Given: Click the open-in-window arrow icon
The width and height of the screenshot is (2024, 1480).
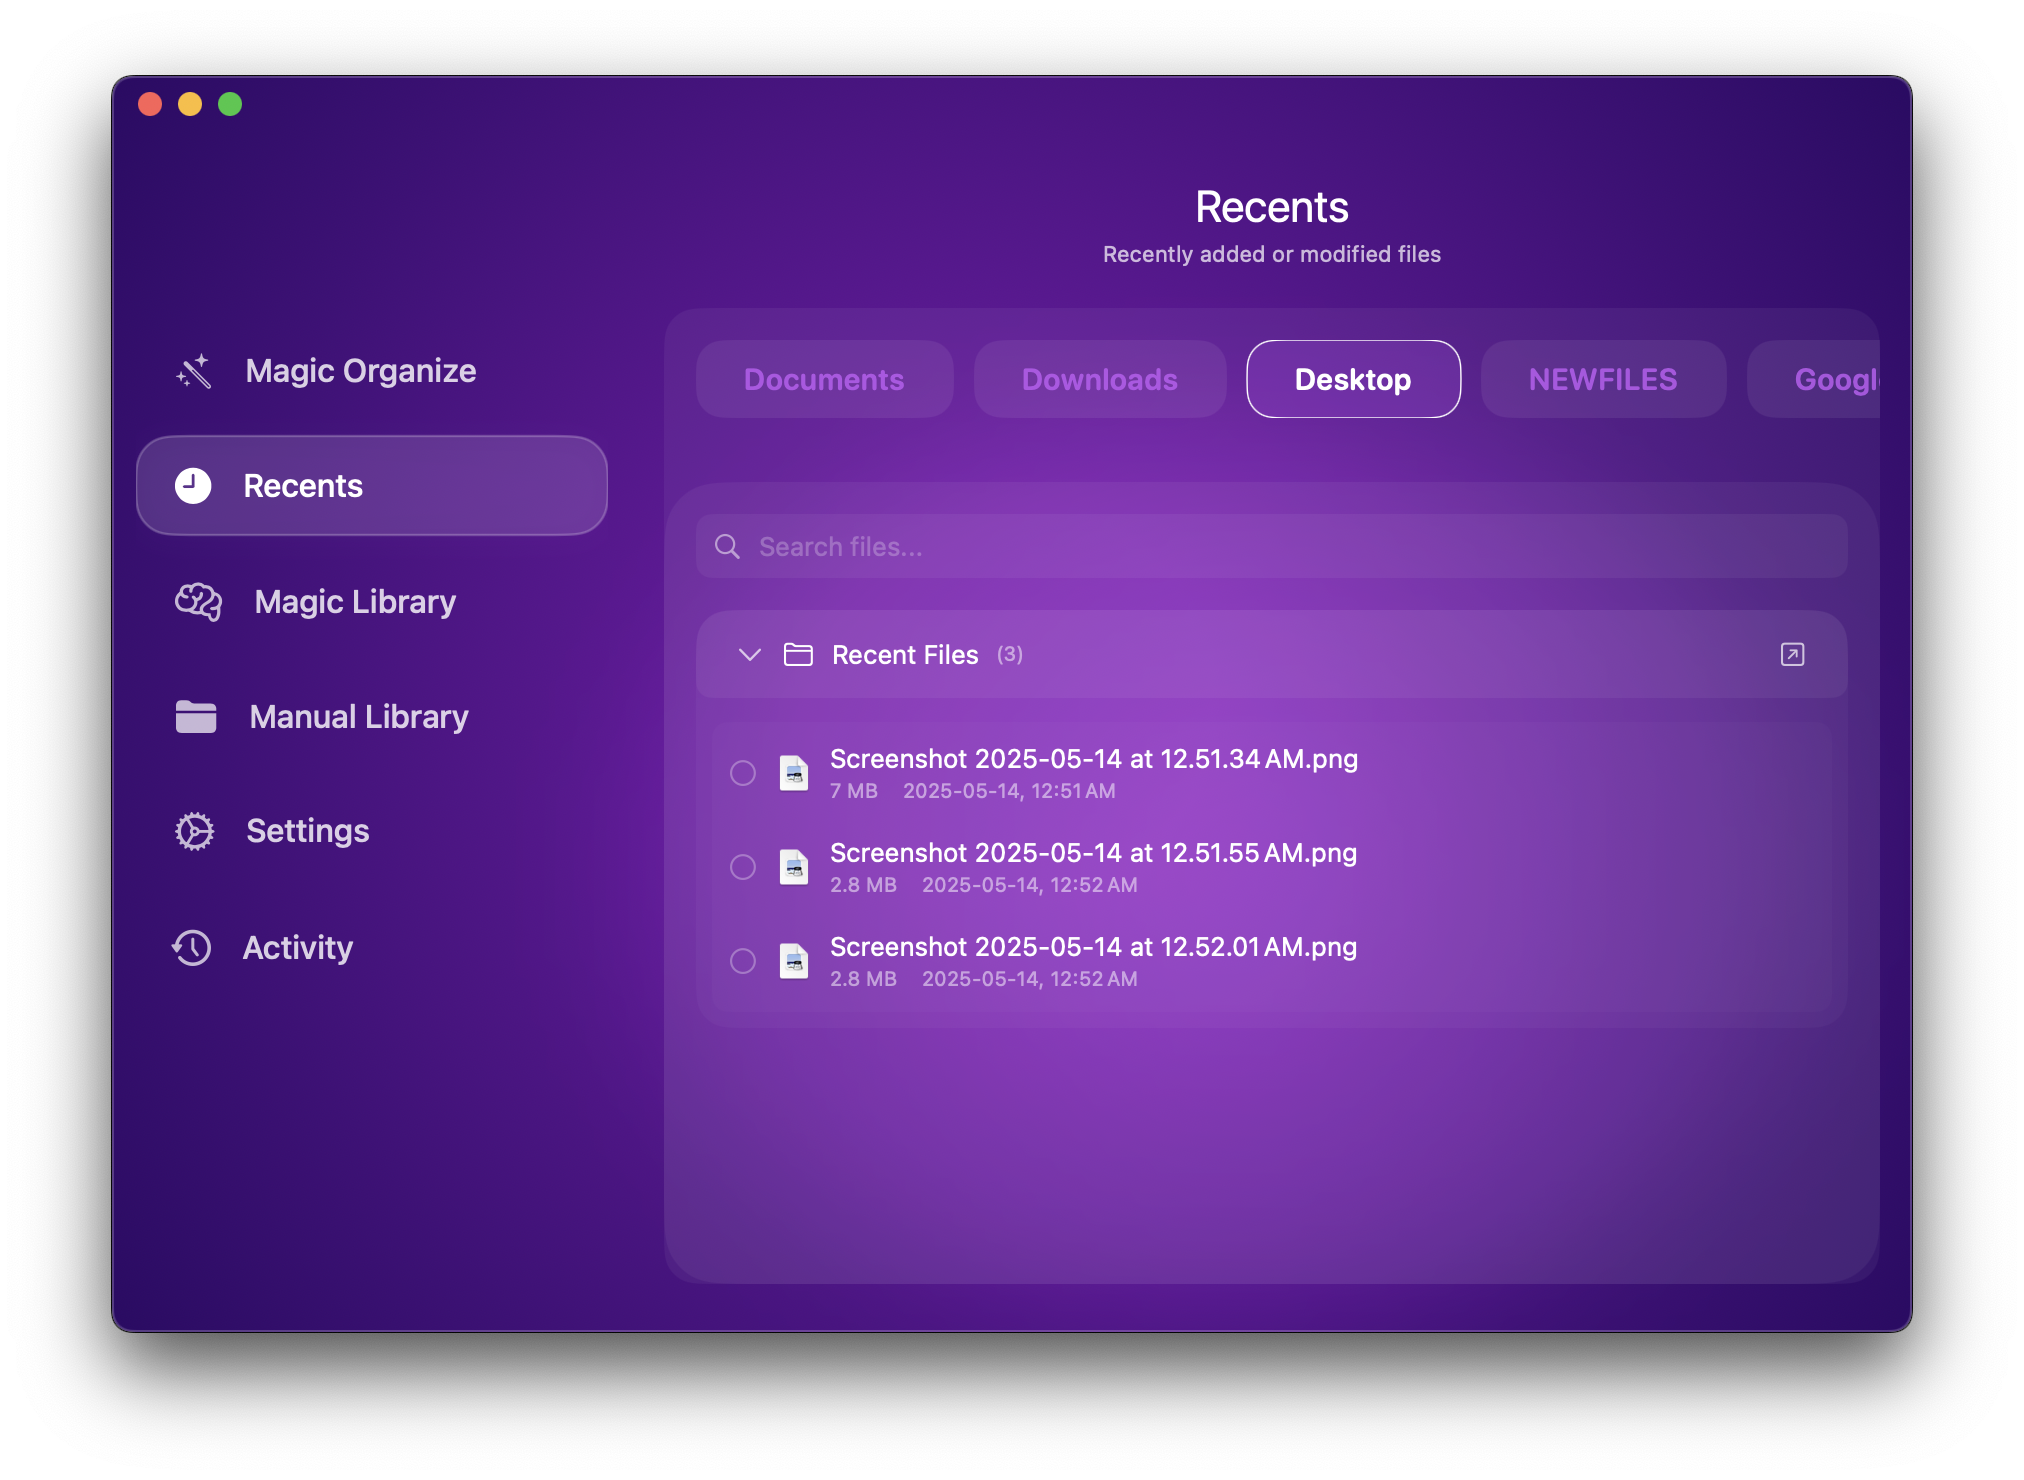Looking at the screenshot, I should pos(1792,655).
